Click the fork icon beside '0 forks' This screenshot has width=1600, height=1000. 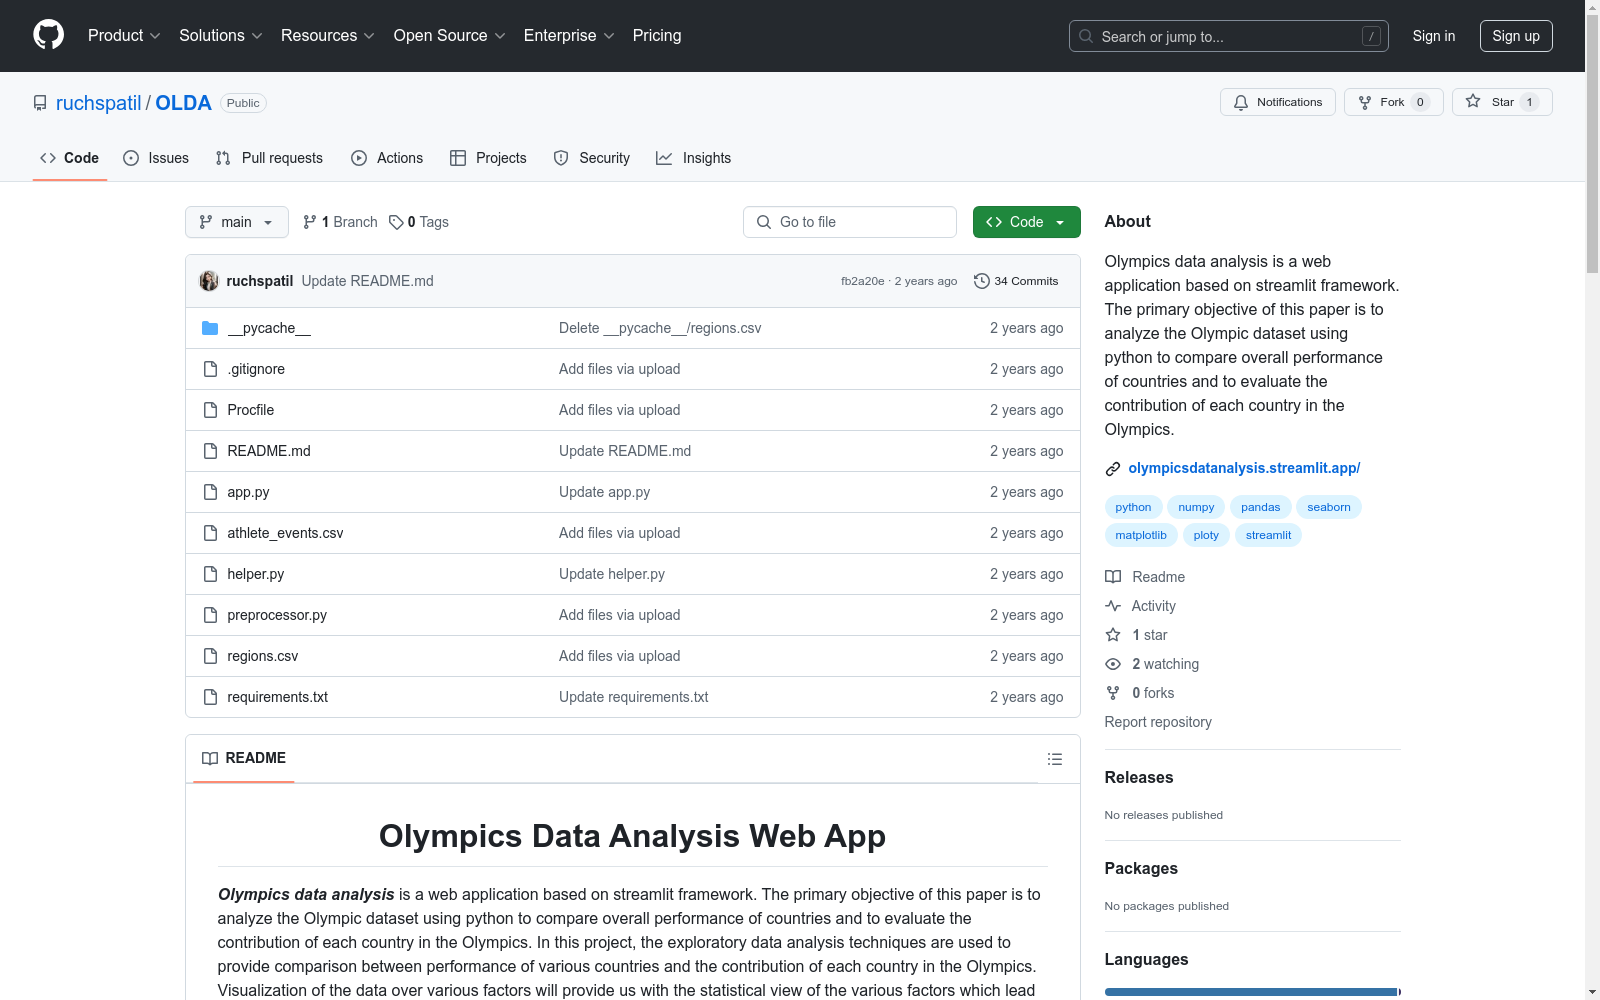point(1113,693)
